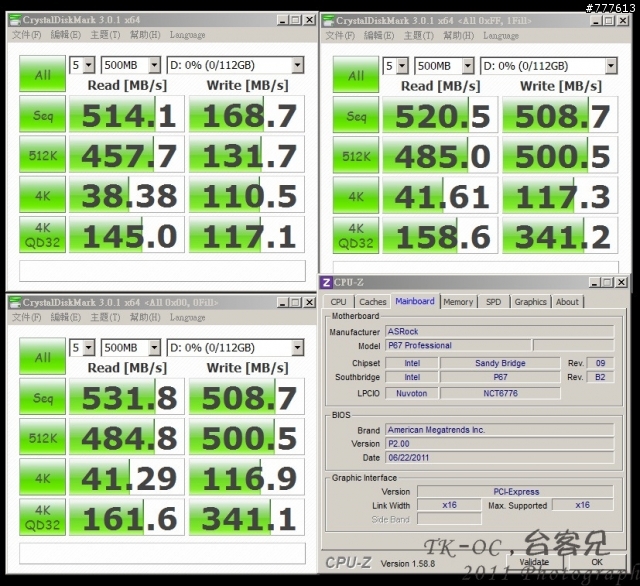Switch to SPD tab in CPU-Z
Screen dimensions: 640x586
tap(493, 302)
